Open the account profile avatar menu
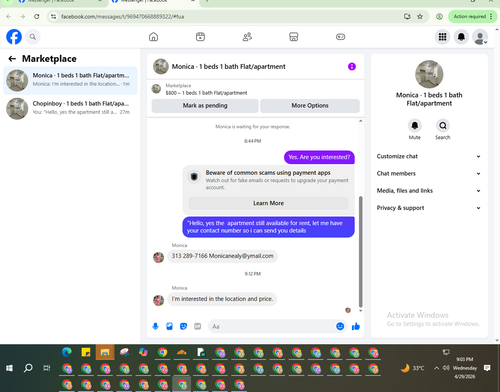 tap(480, 37)
